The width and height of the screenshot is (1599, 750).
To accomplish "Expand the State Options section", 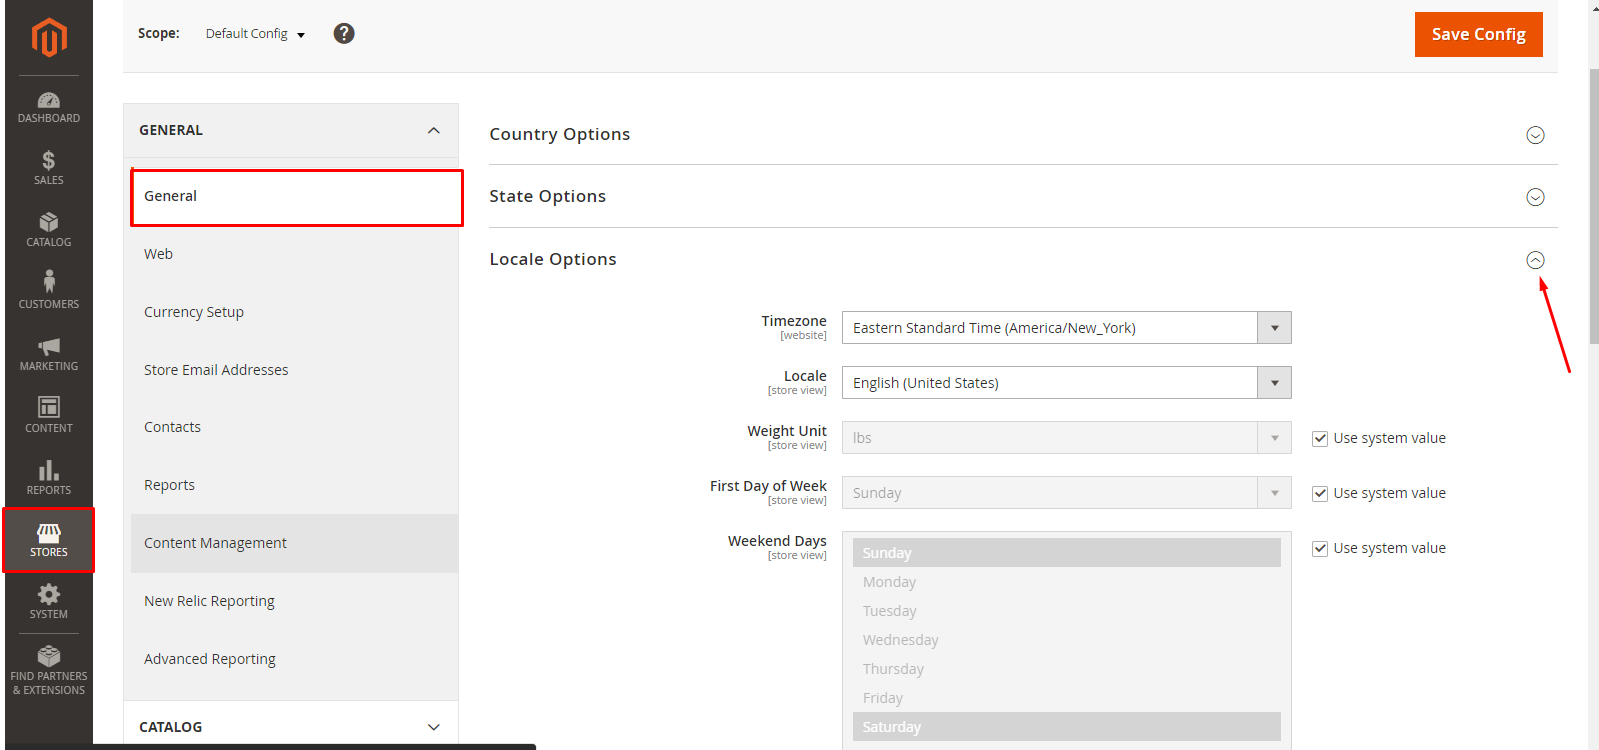I will coord(1535,197).
